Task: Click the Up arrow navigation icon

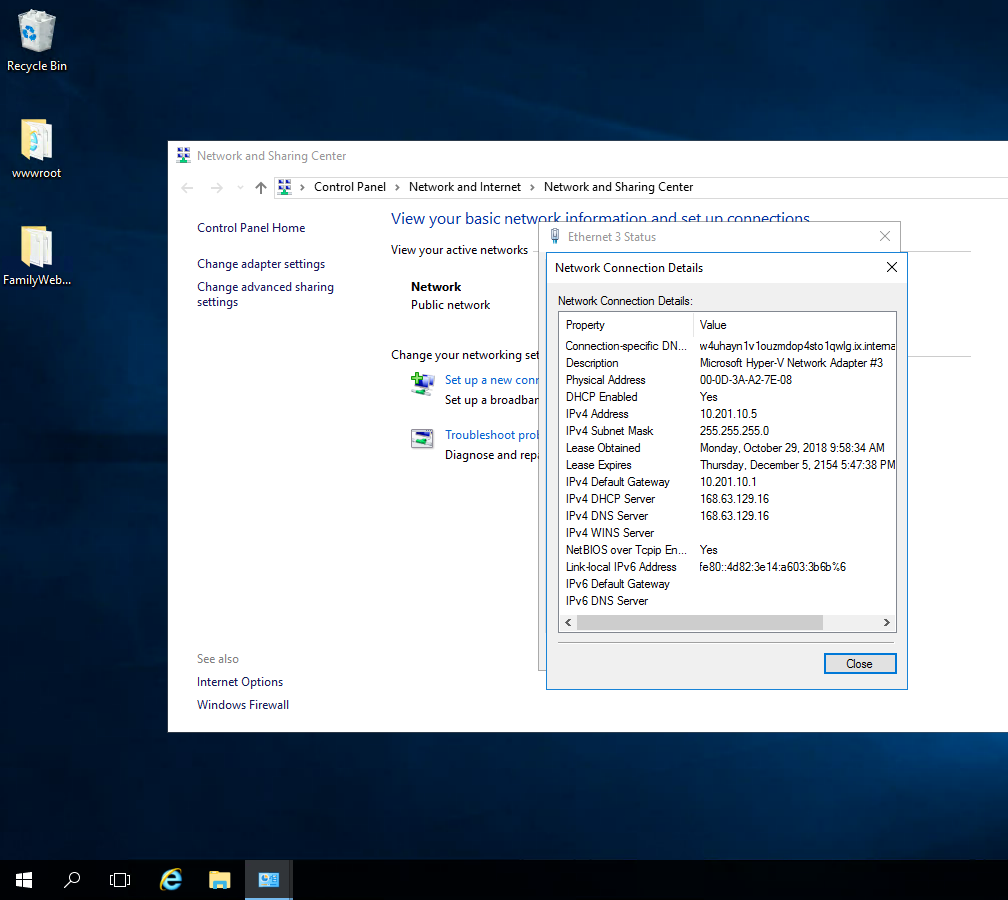Action: pyautogui.click(x=261, y=187)
